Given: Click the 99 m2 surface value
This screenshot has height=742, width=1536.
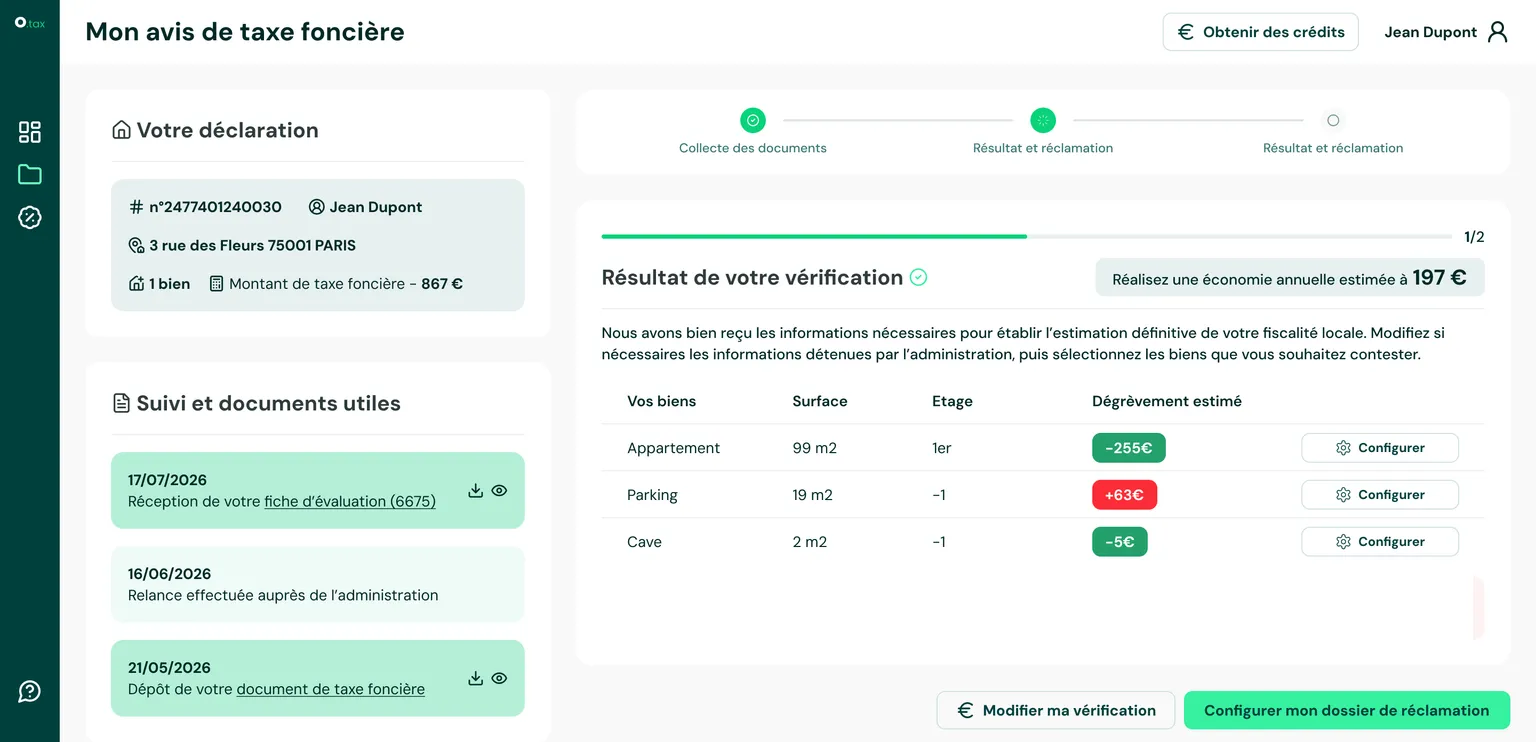Looking at the screenshot, I should tap(815, 448).
